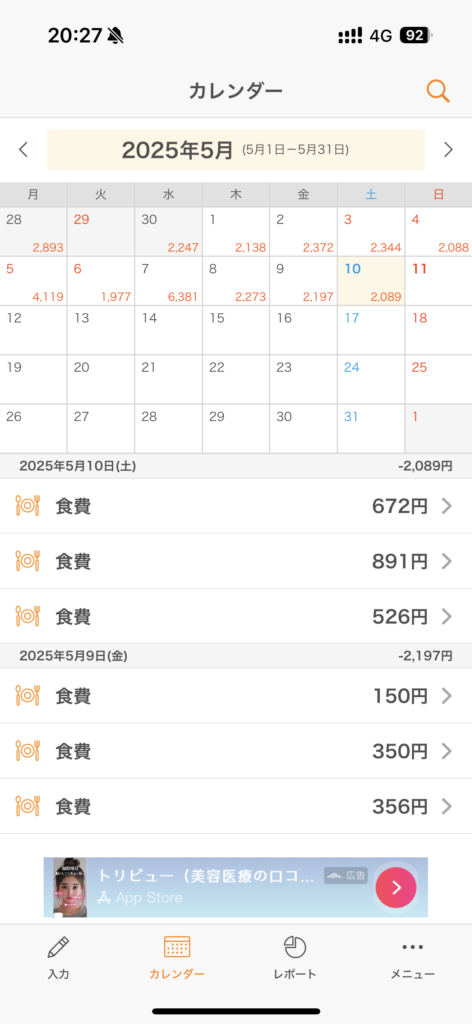Tap the カレンダー icon in bottom bar

coord(177,946)
